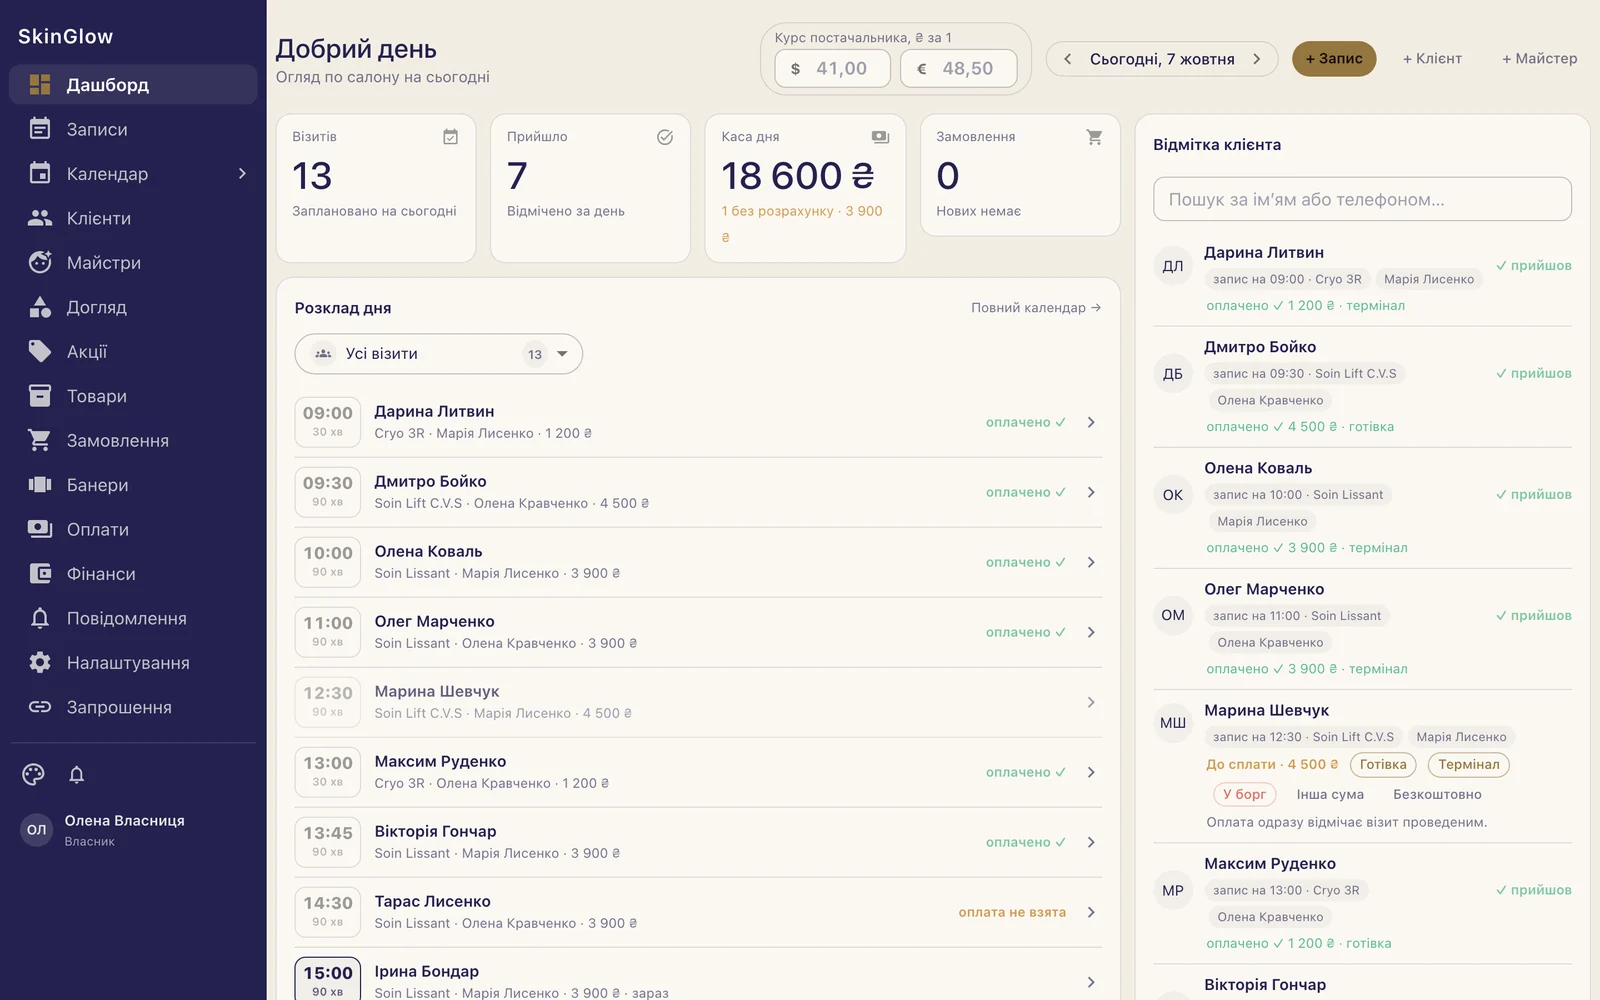Select Готівка payment option for Марина Шевчук
The height and width of the screenshot is (1000, 1600).
[1383, 764]
